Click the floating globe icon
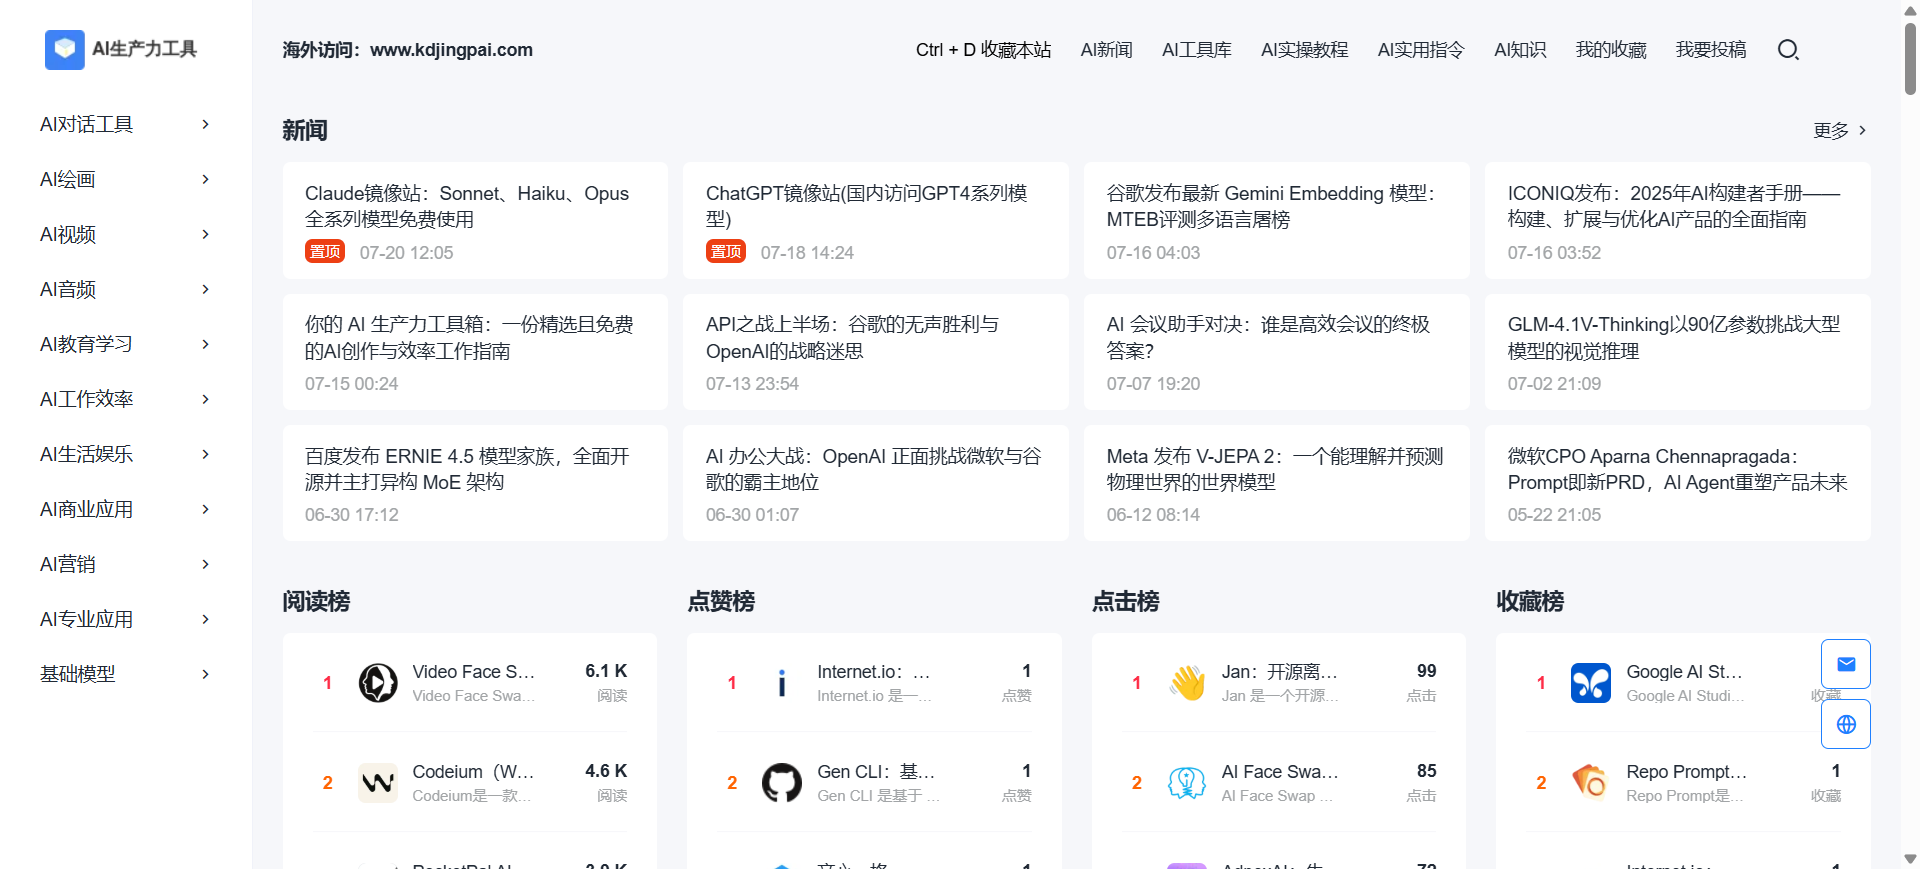This screenshot has width=1920, height=869. coord(1846,724)
